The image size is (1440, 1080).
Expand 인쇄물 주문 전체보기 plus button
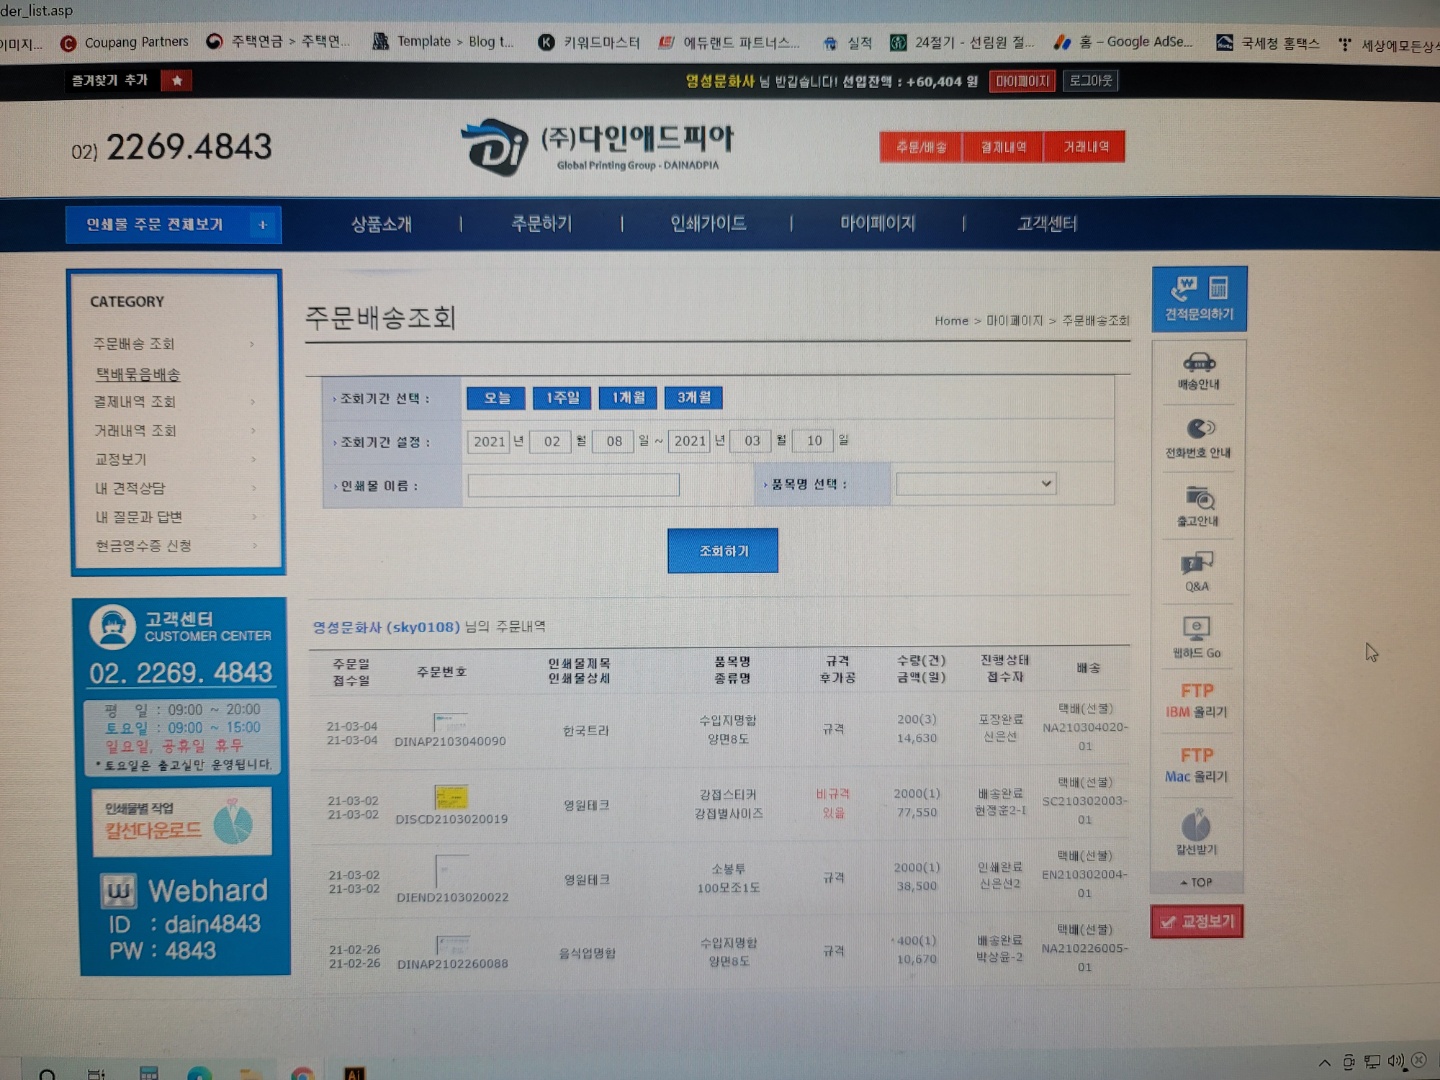coord(263,225)
